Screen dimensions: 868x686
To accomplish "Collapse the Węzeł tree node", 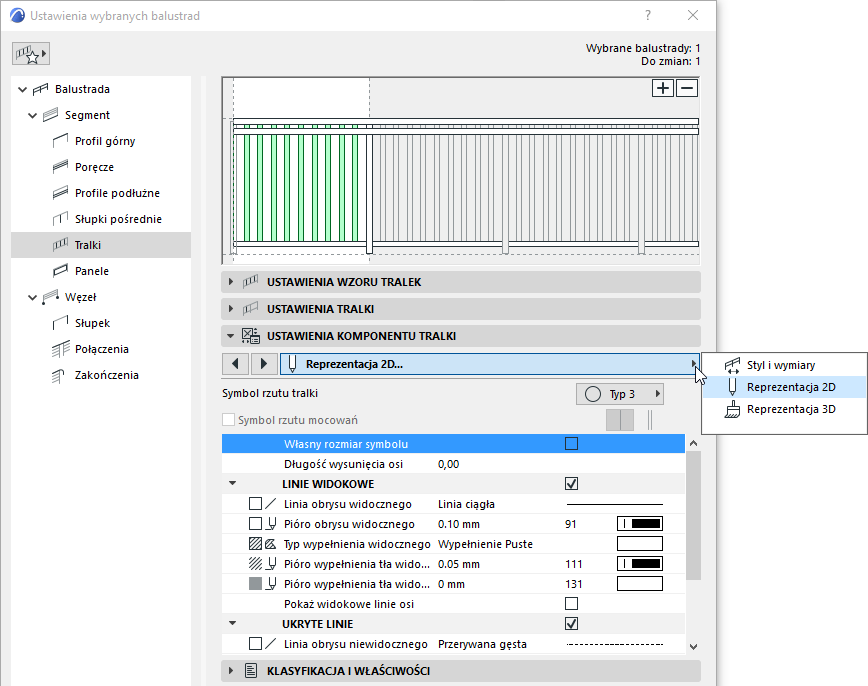I will pos(33,297).
